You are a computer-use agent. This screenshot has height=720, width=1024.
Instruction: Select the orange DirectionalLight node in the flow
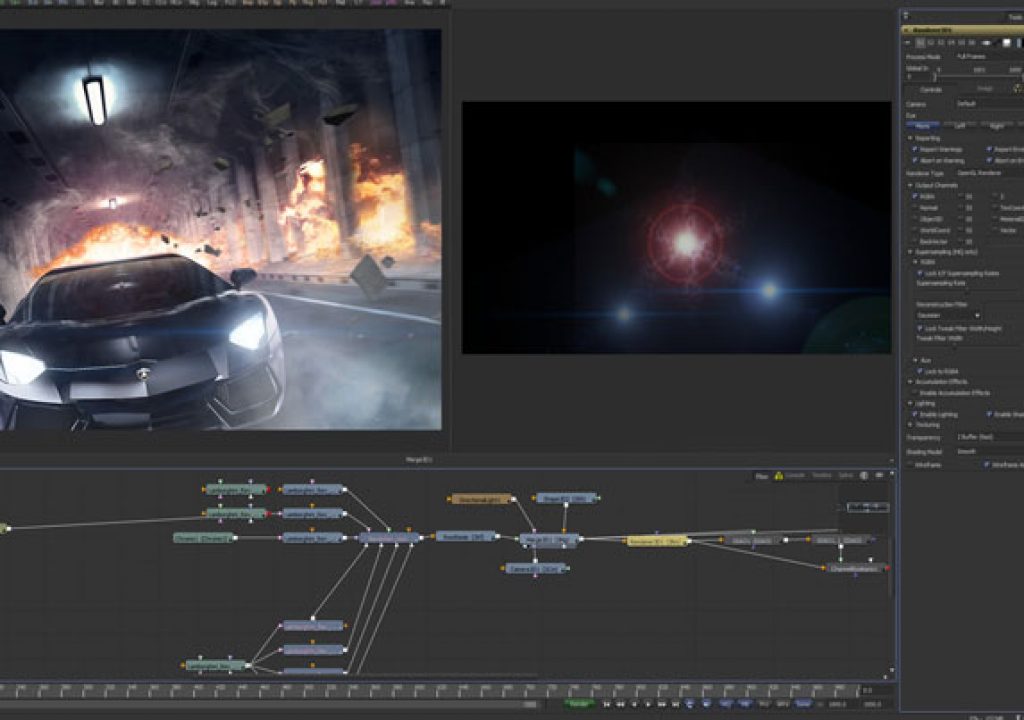coord(481,499)
